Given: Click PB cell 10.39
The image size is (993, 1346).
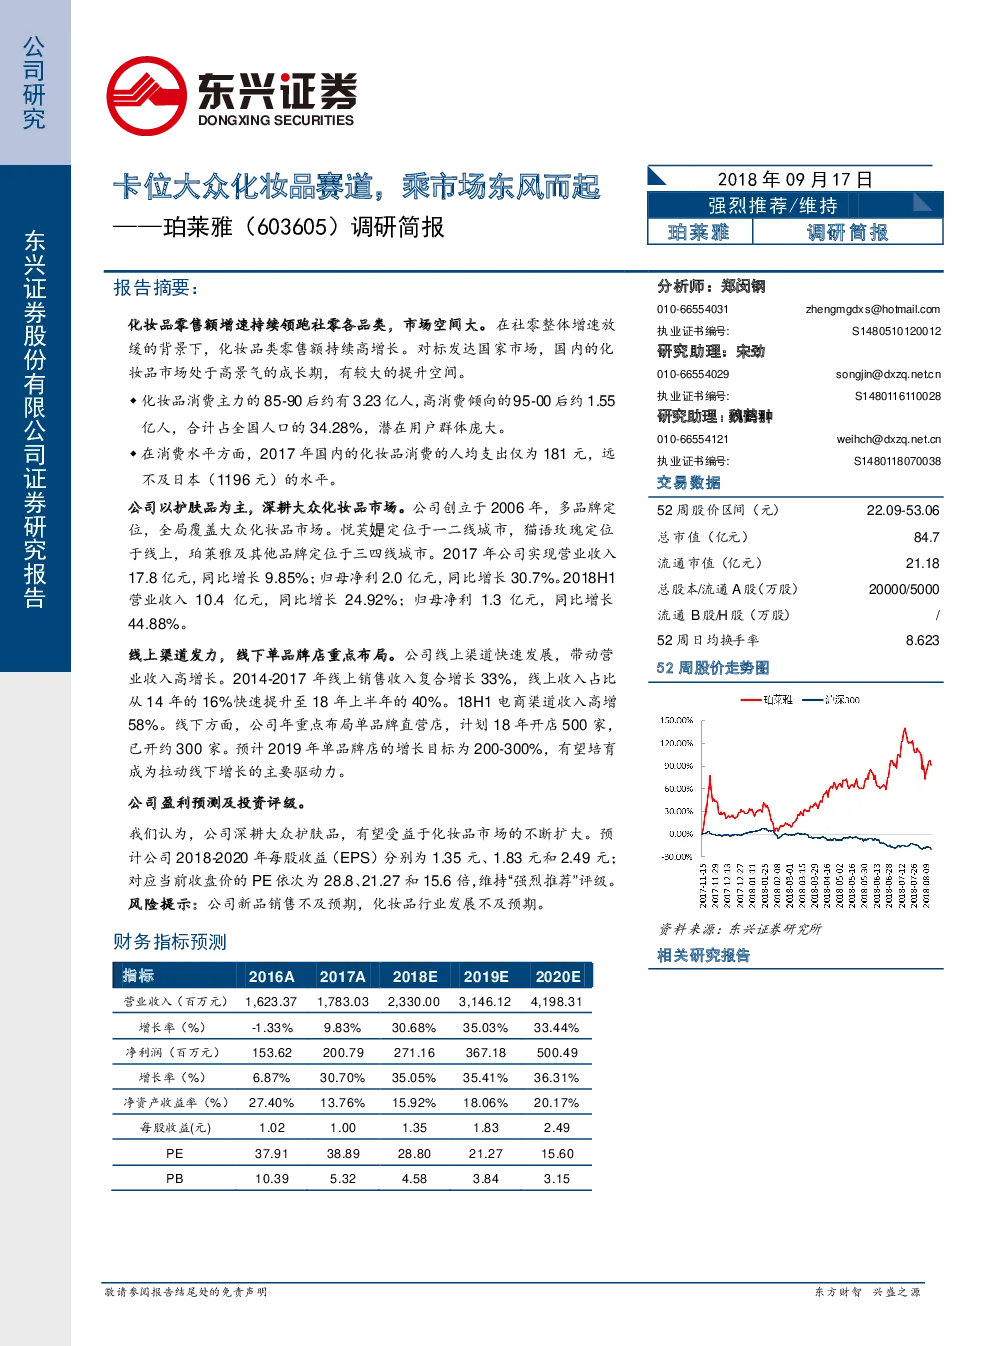Looking at the screenshot, I should click(272, 1178).
